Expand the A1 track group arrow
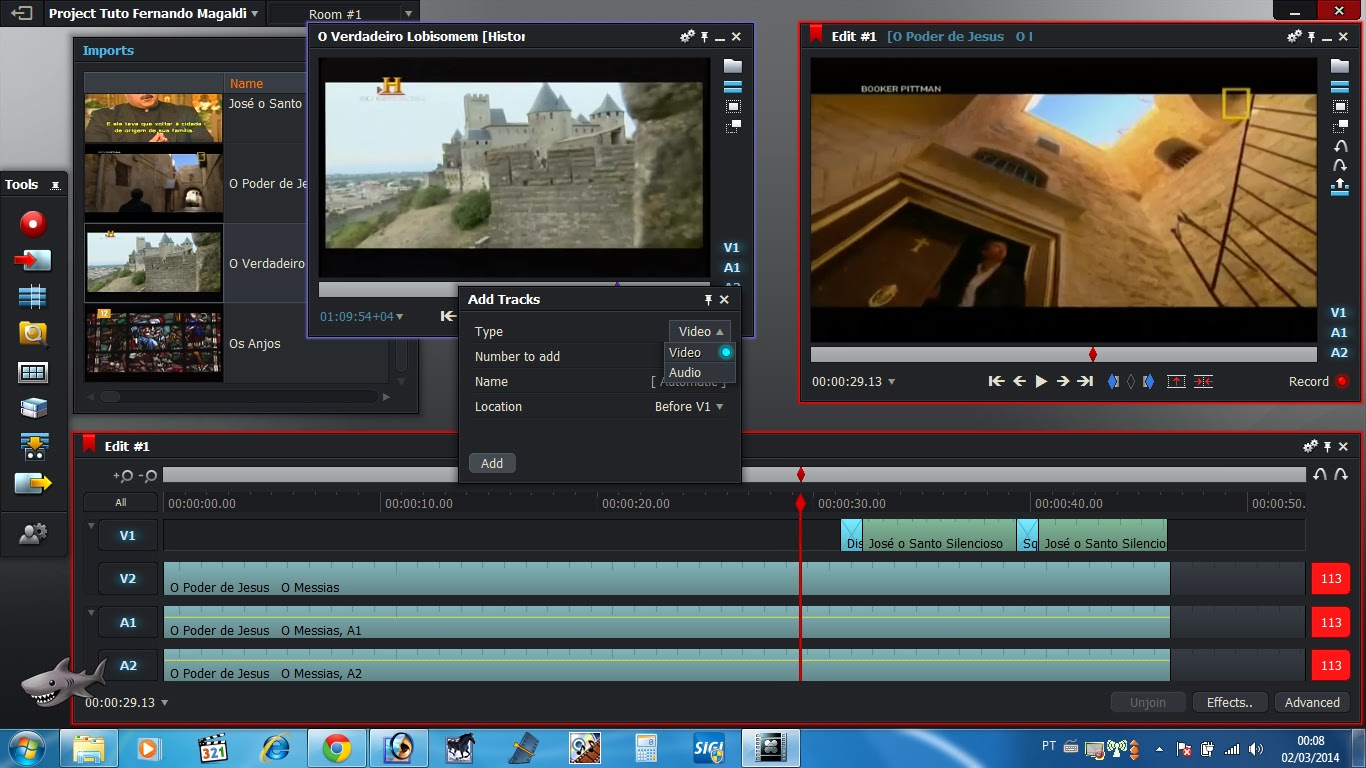The height and width of the screenshot is (768, 1366). [91, 613]
